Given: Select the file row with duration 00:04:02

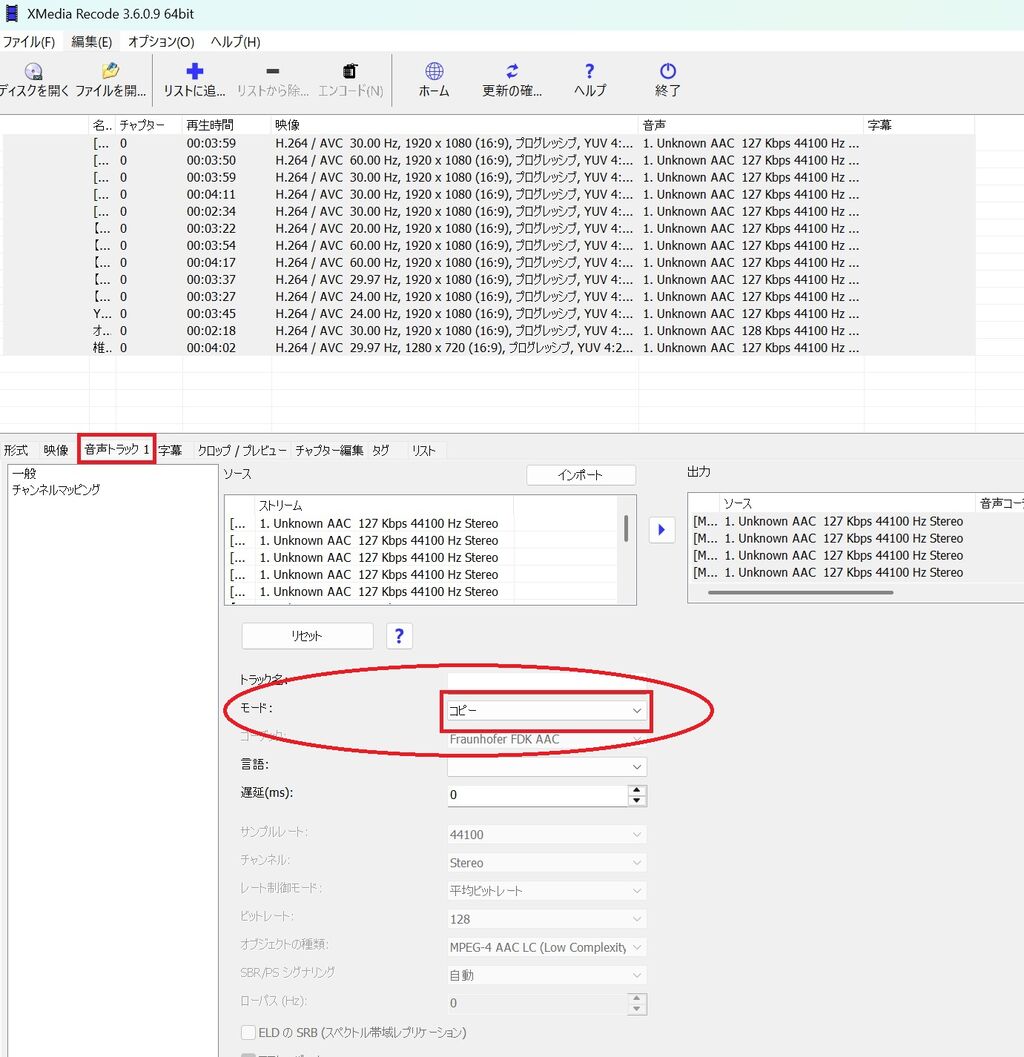Looking at the screenshot, I should click(489, 348).
